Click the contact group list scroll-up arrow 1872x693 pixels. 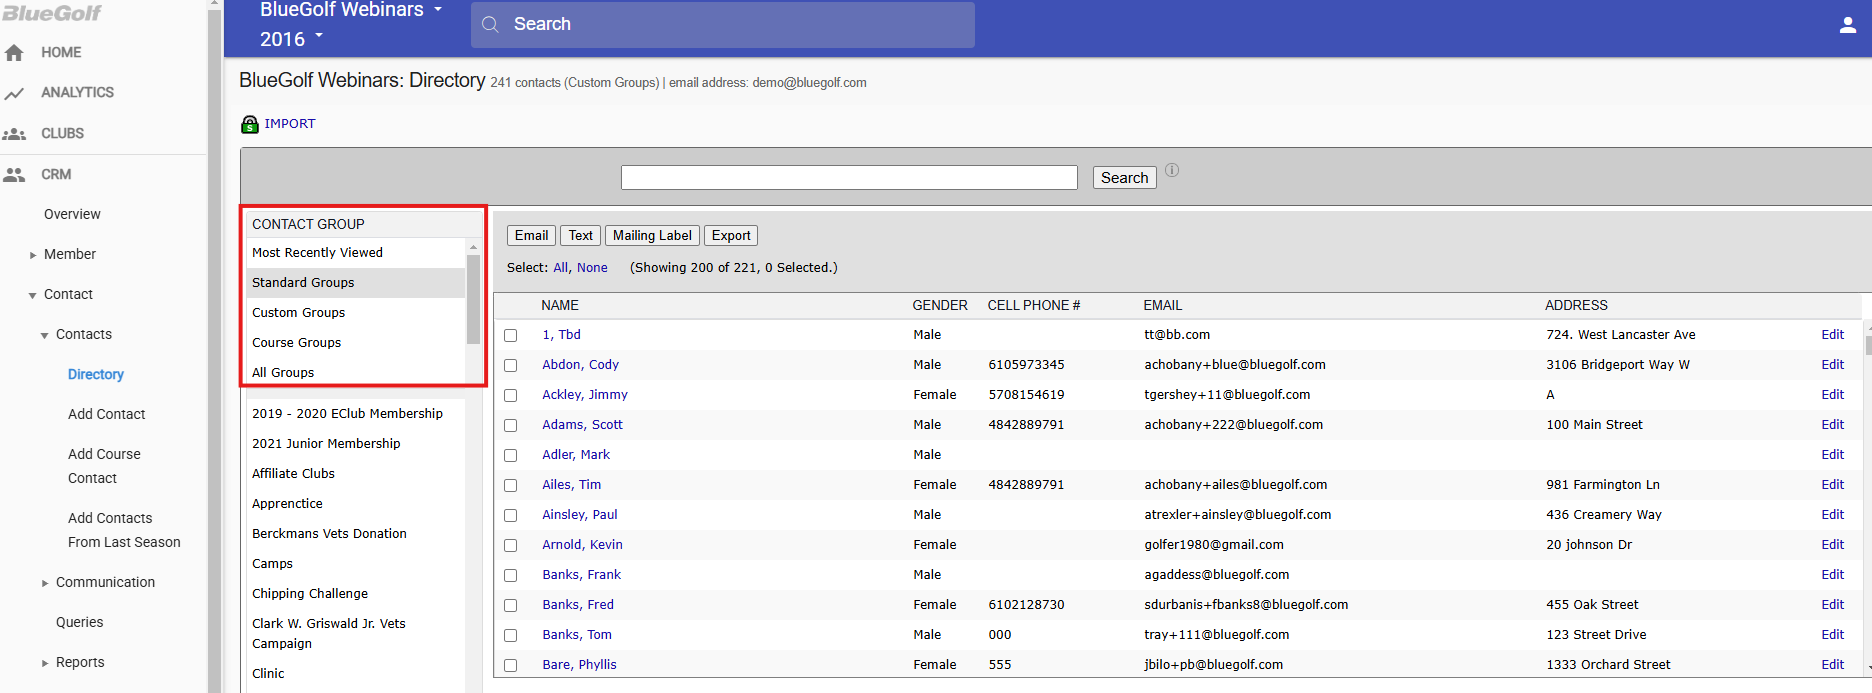pos(473,247)
